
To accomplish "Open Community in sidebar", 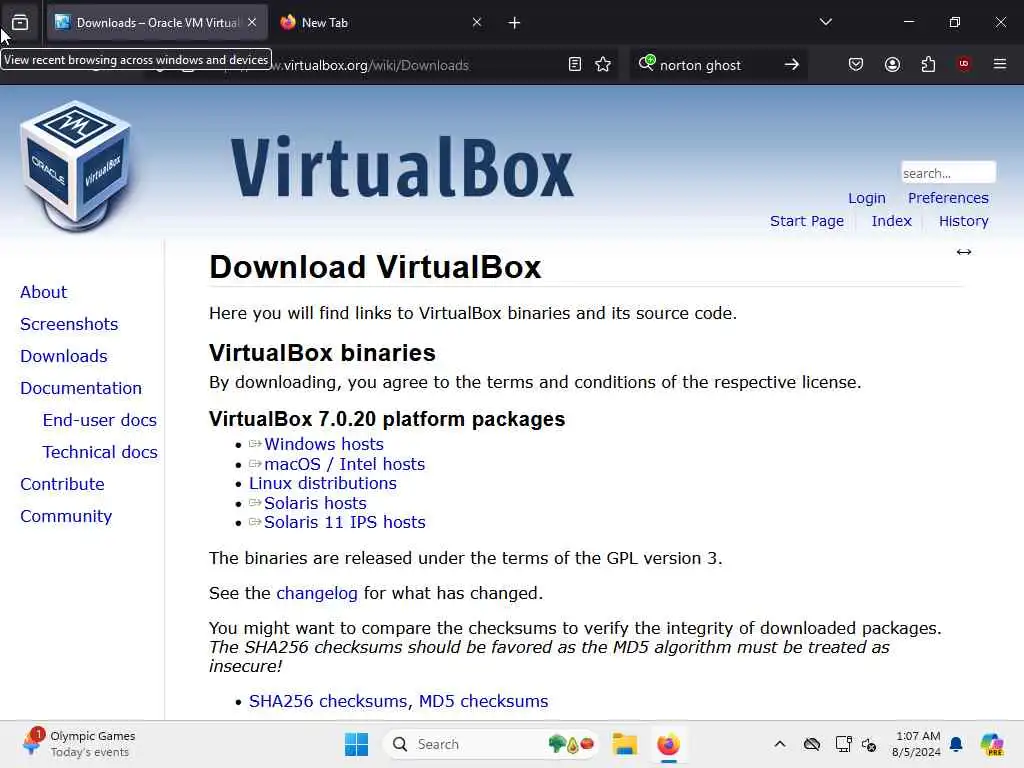I will tap(66, 516).
